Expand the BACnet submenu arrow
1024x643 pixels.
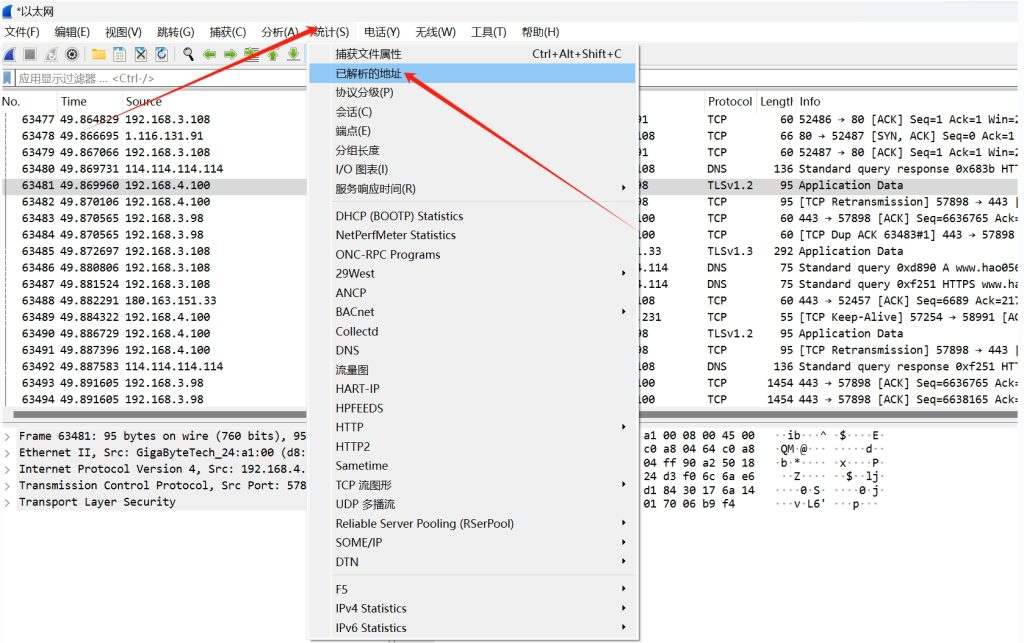tap(624, 312)
